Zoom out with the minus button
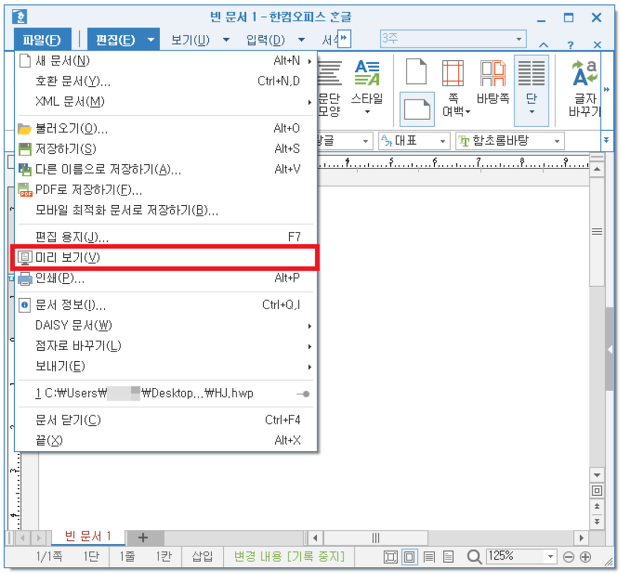 568,557
